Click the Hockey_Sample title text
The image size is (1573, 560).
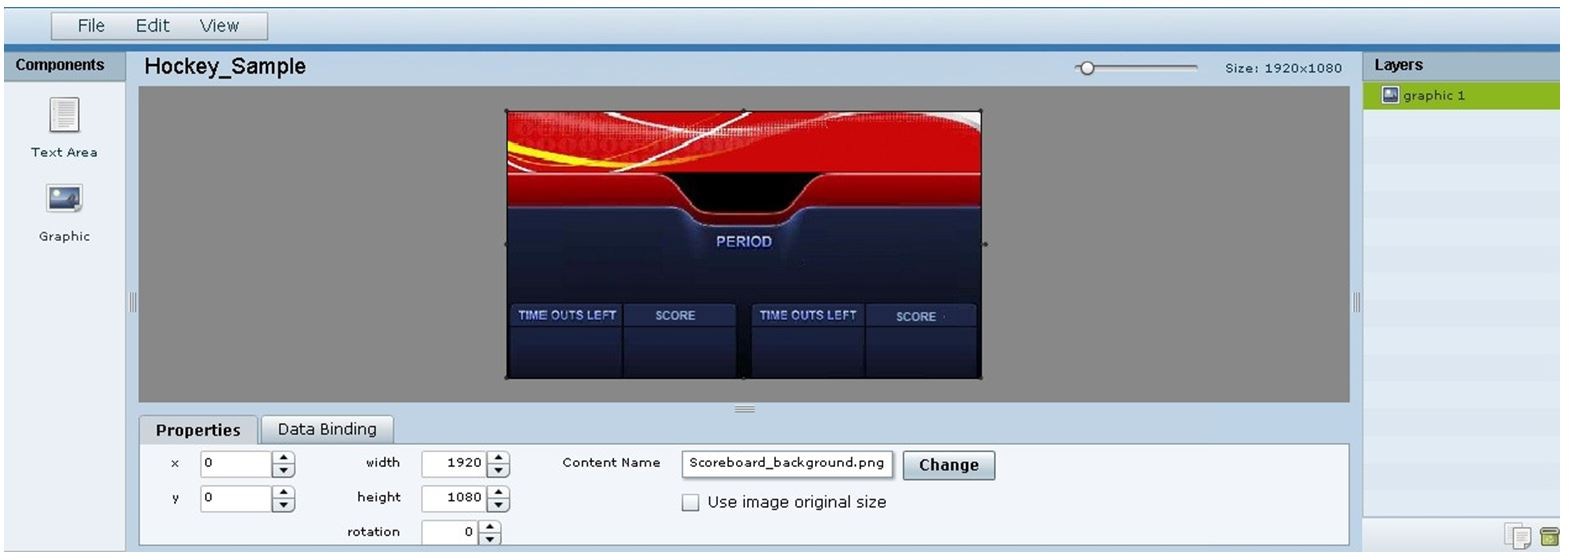pyautogui.click(x=225, y=67)
